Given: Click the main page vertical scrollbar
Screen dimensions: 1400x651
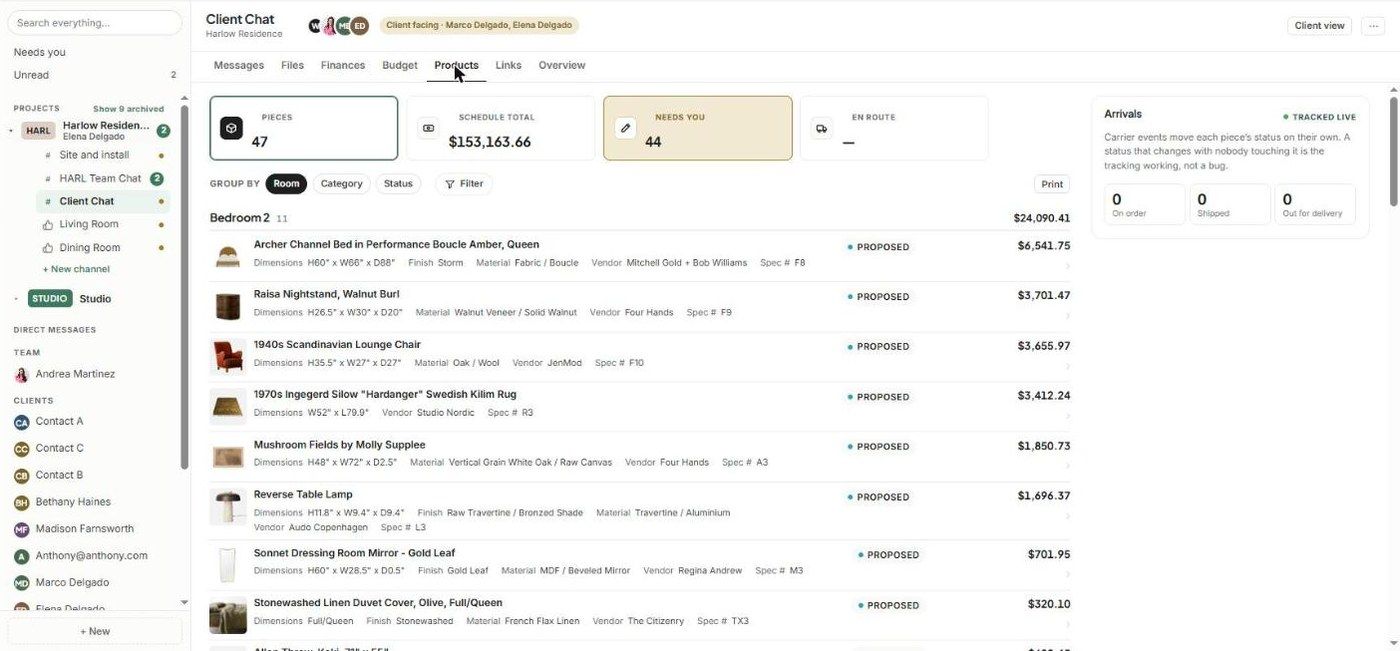Looking at the screenshot, I should point(1393,150).
